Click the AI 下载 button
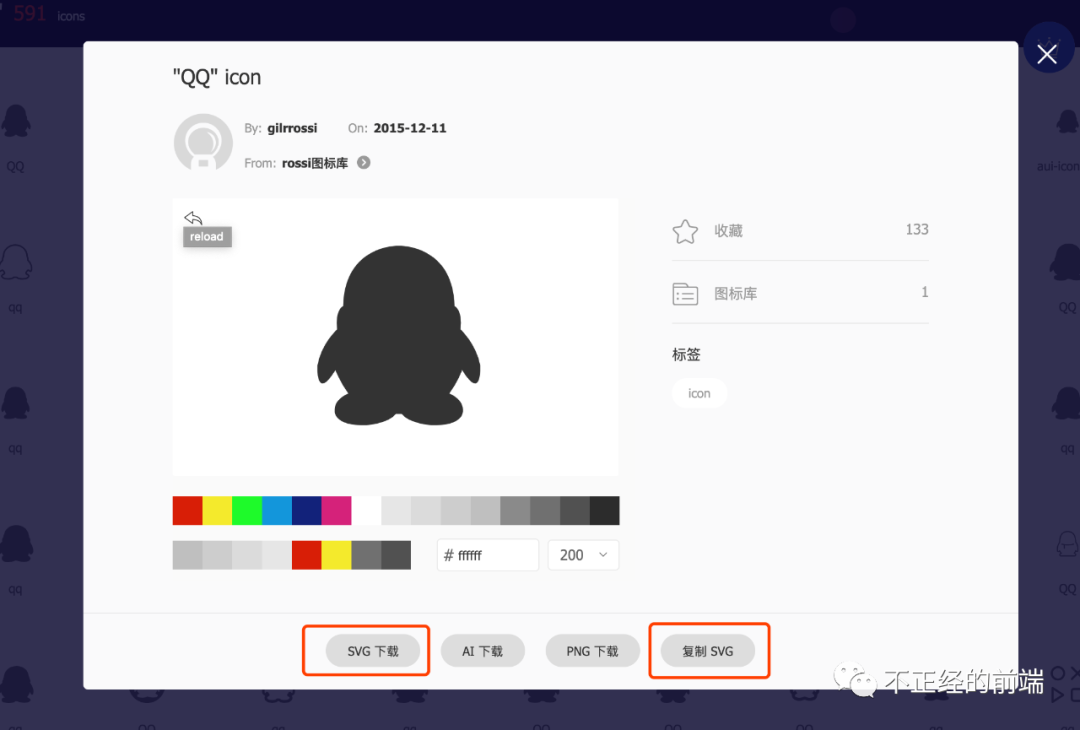This screenshot has width=1080, height=730. click(482, 651)
